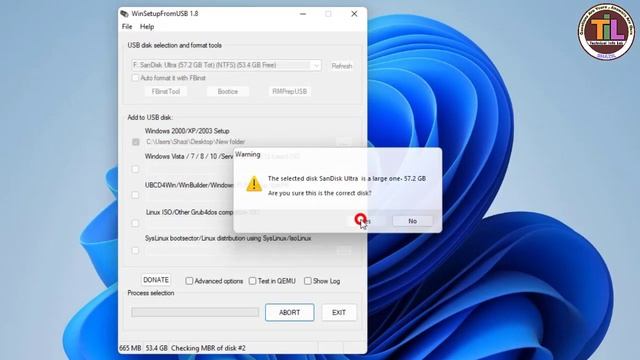This screenshot has height=360, width=640.
Task: Check the Linux ISO/Other Grub4dos checkbox
Action: 135,223
